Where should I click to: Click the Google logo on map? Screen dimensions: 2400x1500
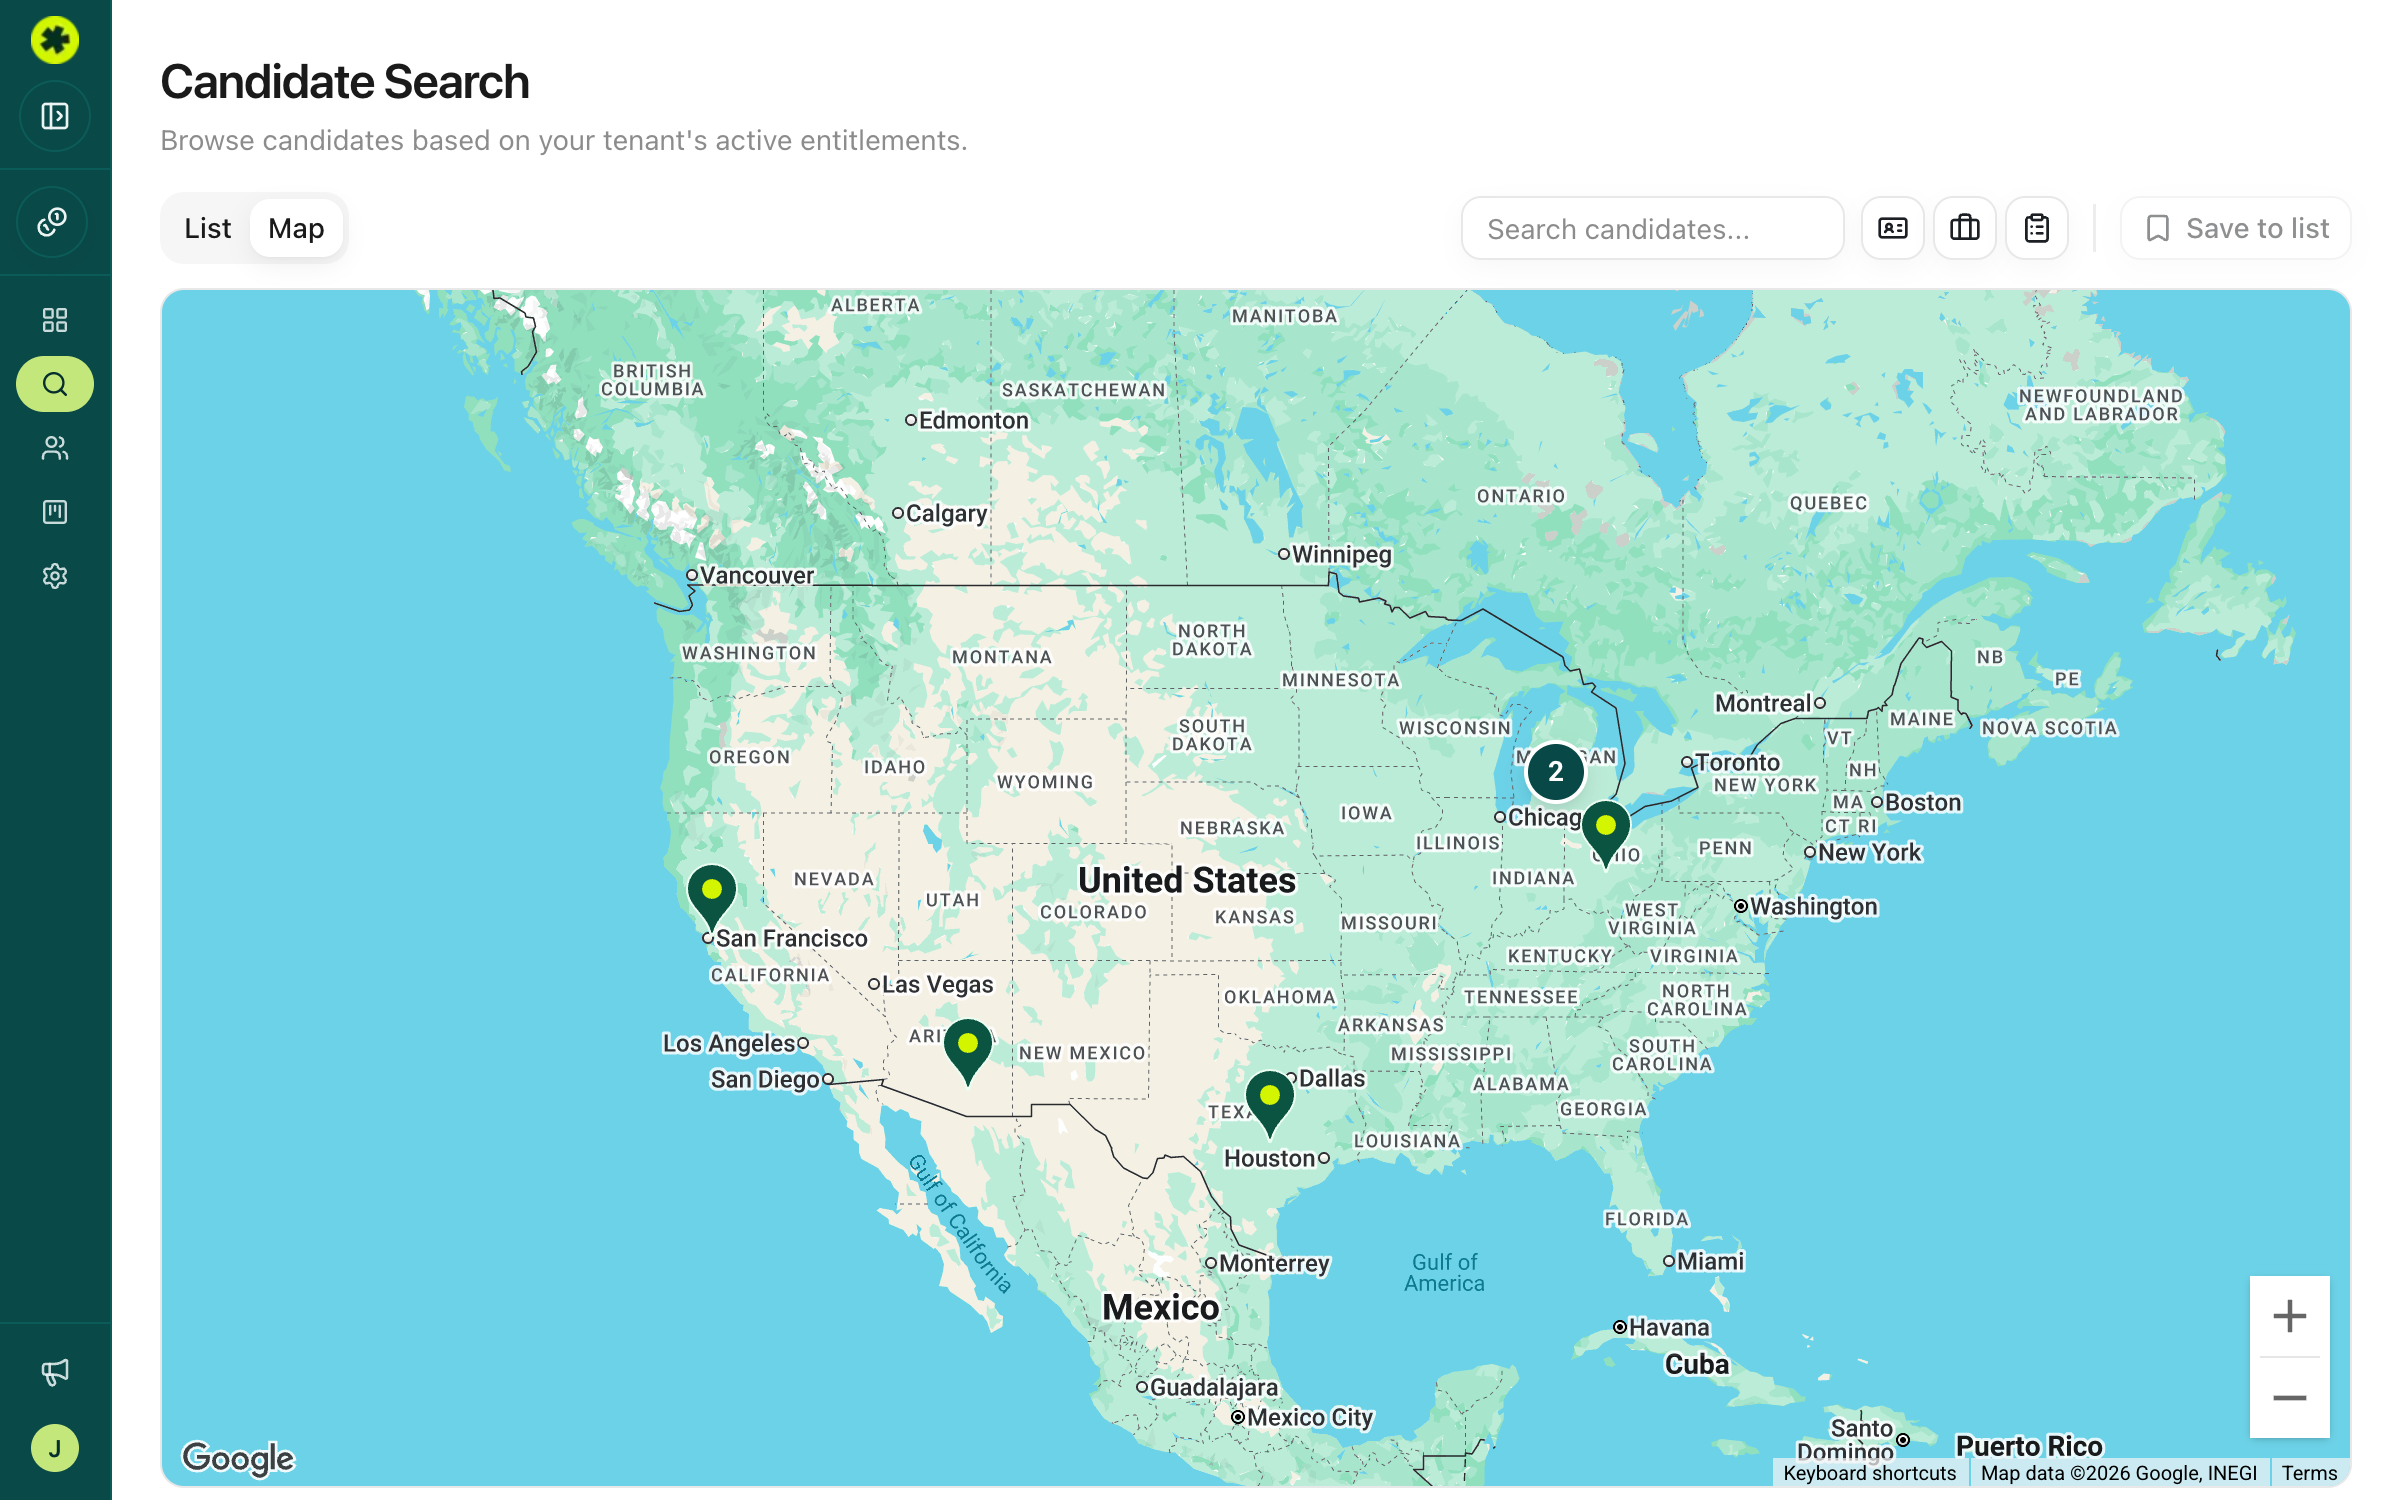coord(238,1458)
